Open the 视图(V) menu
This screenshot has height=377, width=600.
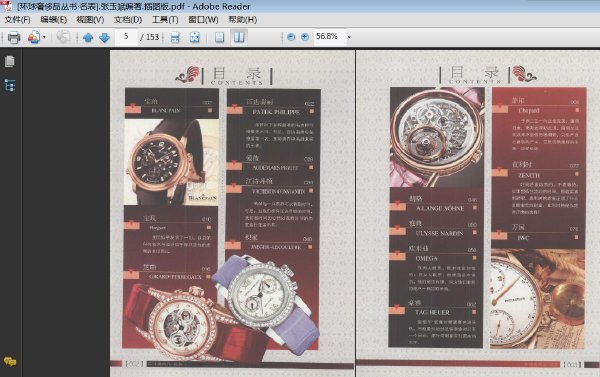90,20
